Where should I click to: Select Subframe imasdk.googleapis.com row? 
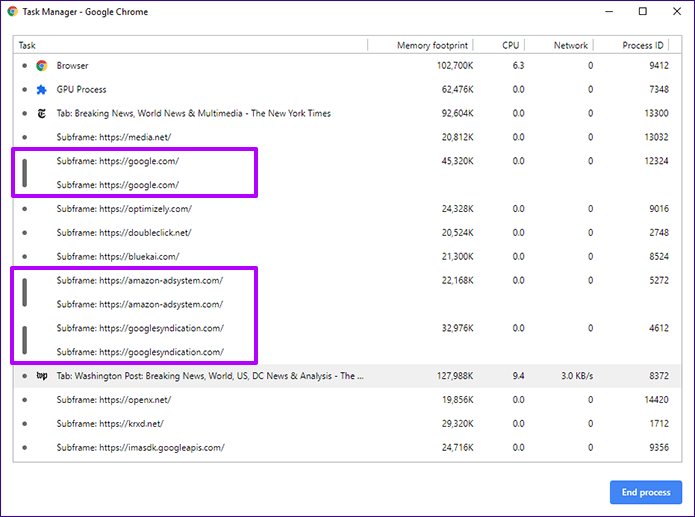[x=348, y=448]
